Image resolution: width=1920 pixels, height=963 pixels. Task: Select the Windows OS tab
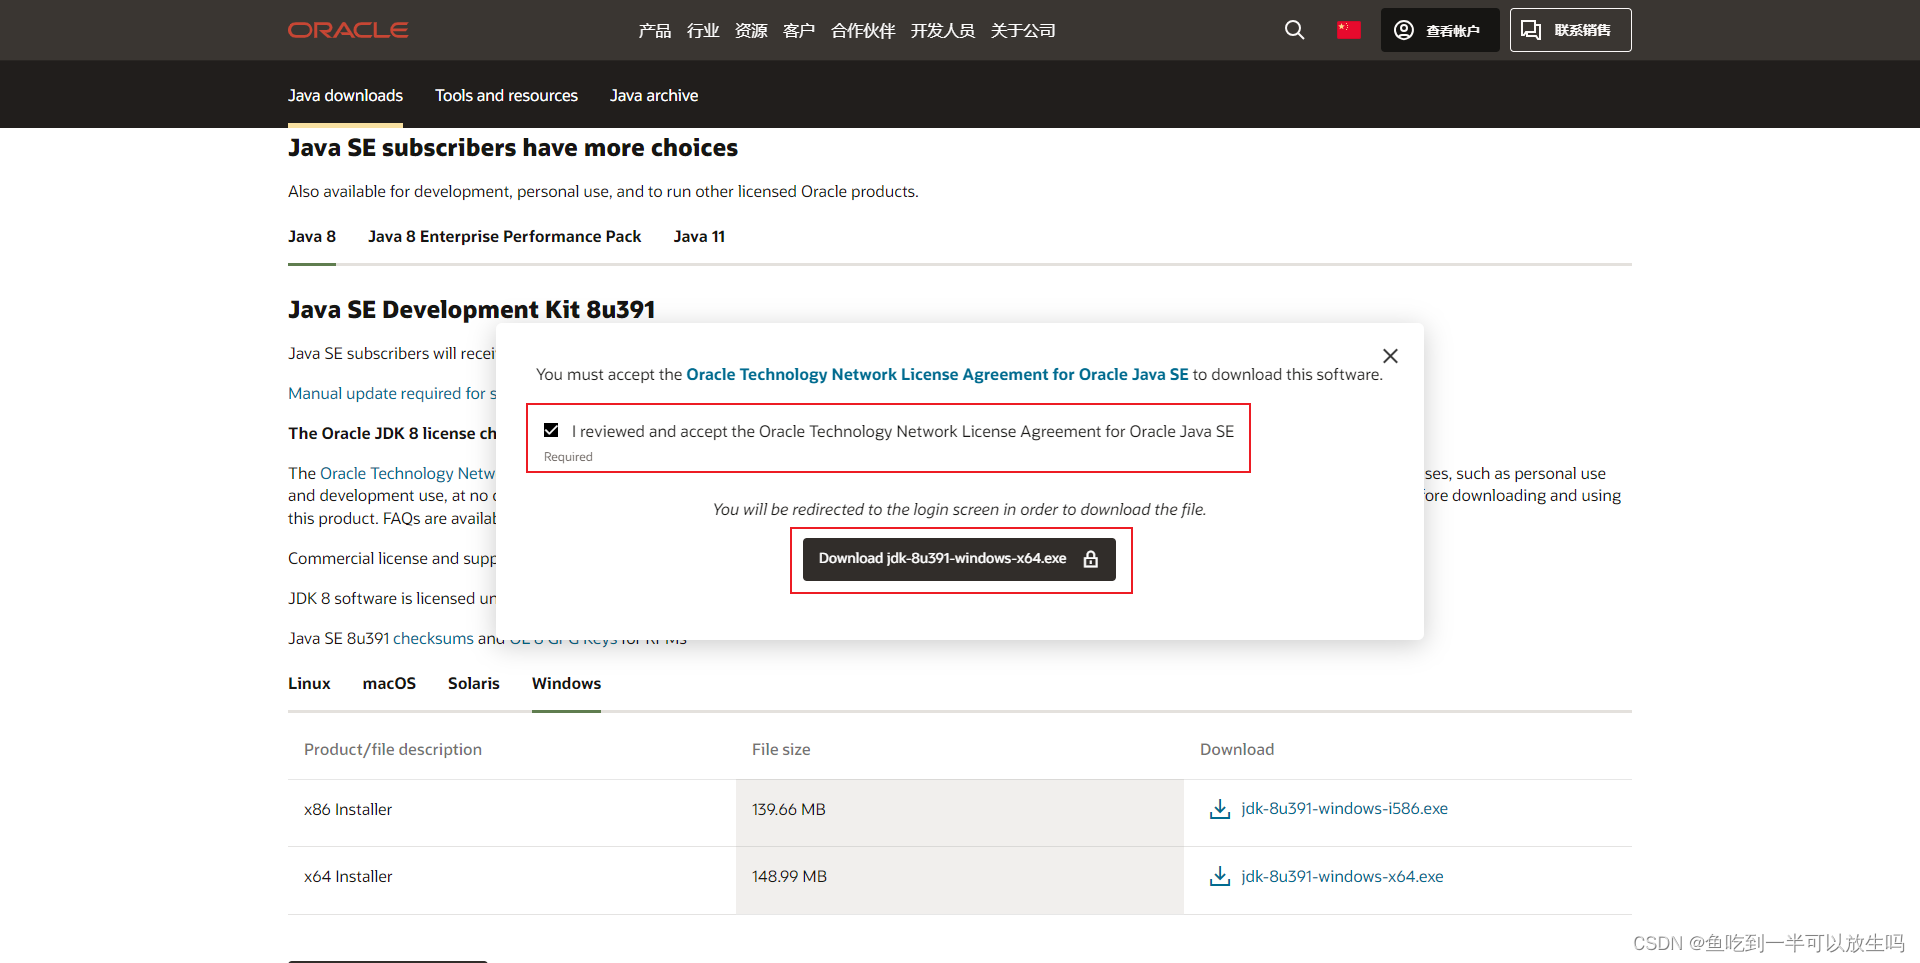[x=566, y=684]
